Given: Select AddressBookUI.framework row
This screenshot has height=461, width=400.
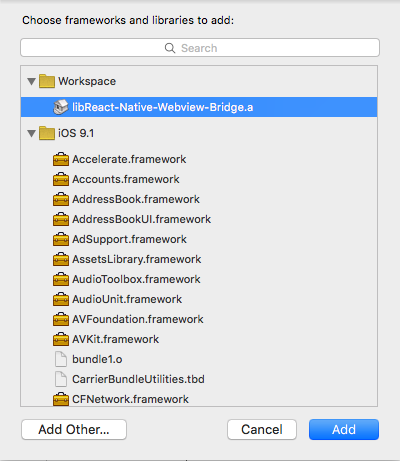Looking at the screenshot, I should [199, 219].
